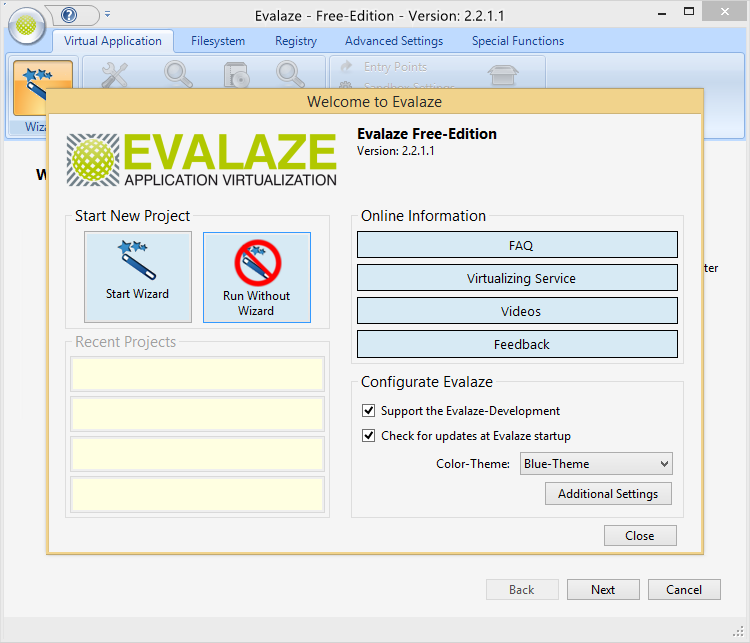Click the second magnifier ribbon icon
This screenshot has width=750, height=643.
click(x=290, y=75)
